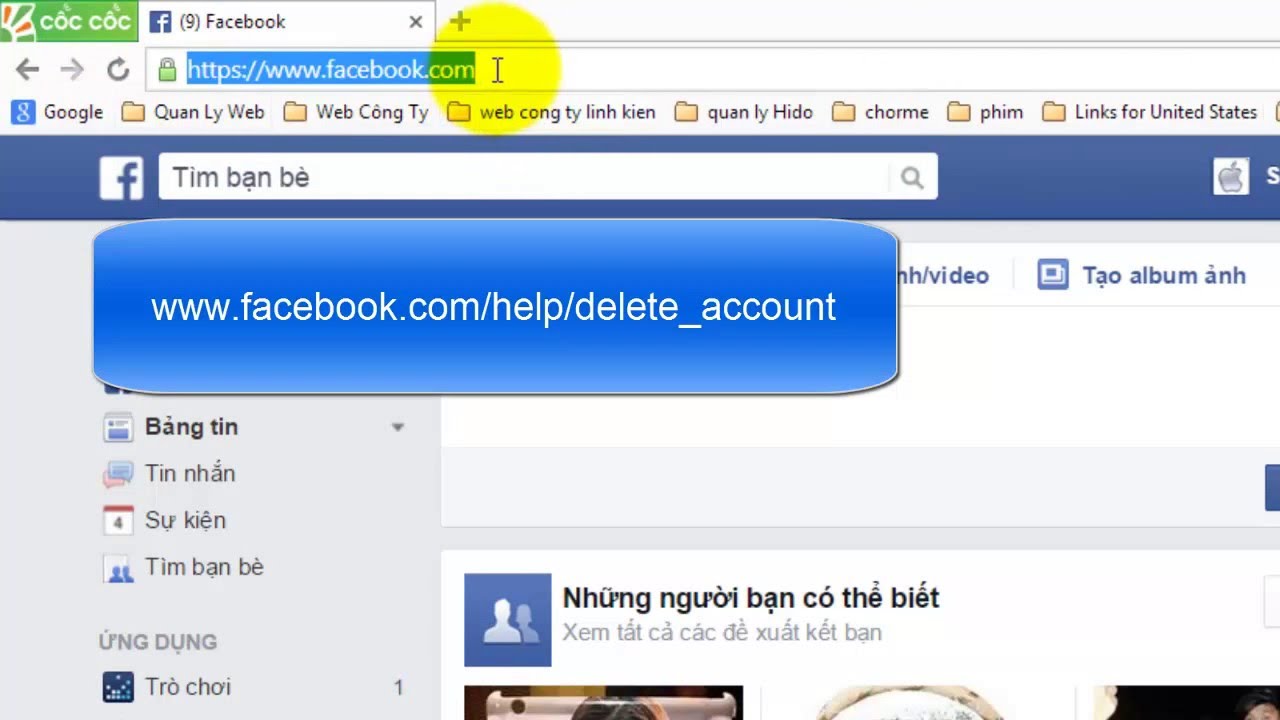
Task: Open the phim bookmark folder
Action: [x=985, y=112]
